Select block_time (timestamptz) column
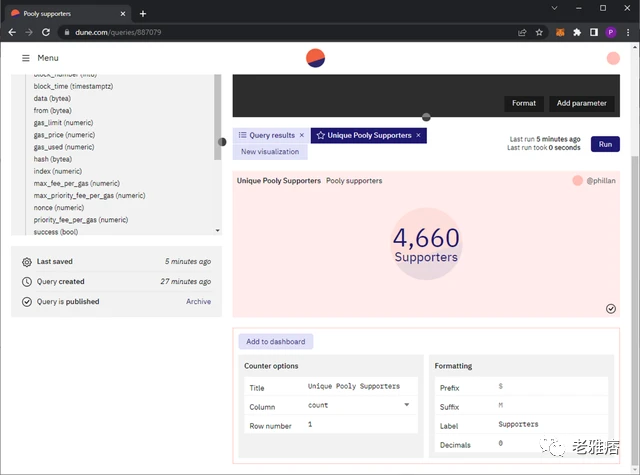 73,87
